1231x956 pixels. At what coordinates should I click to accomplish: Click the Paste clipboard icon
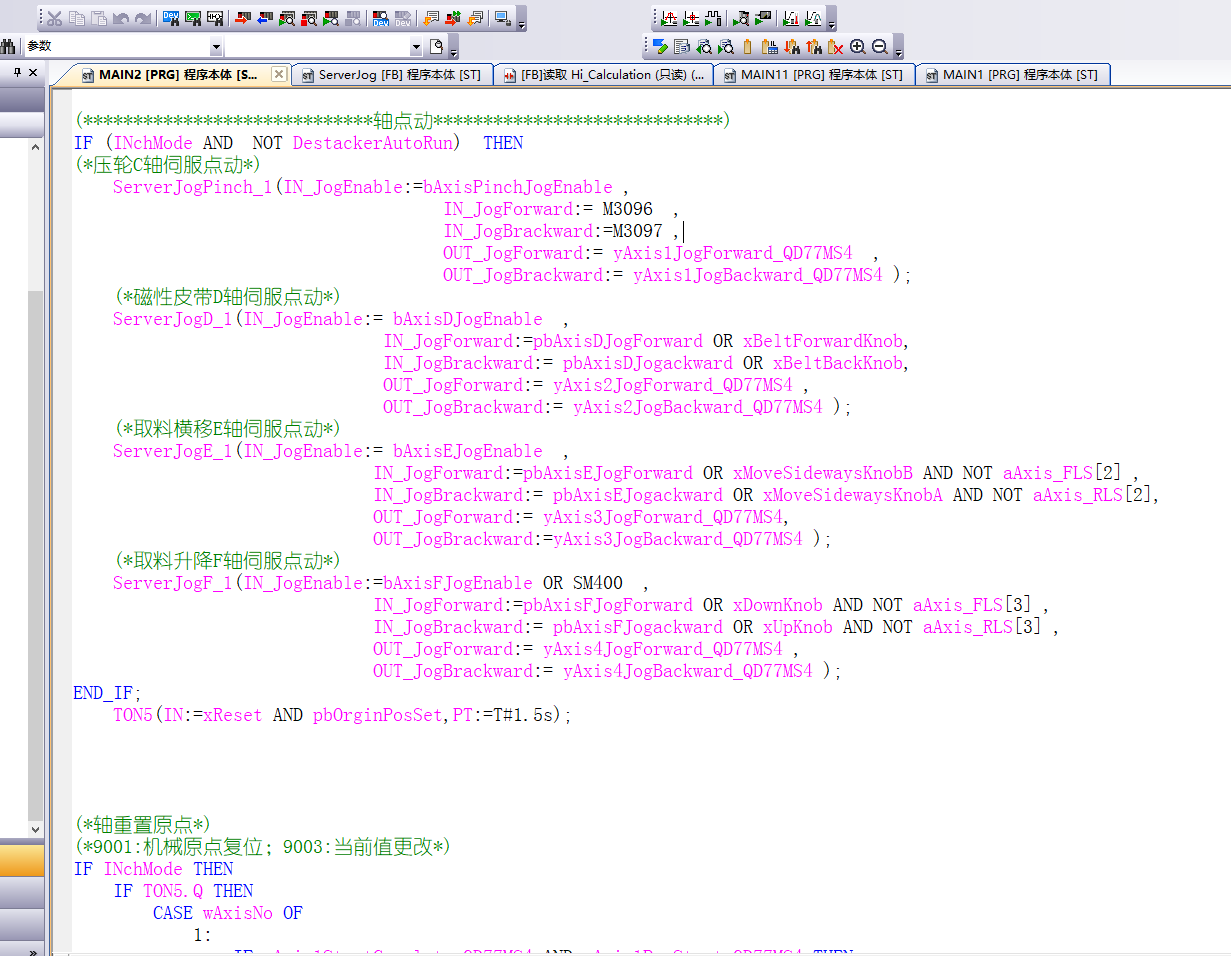point(99,18)
